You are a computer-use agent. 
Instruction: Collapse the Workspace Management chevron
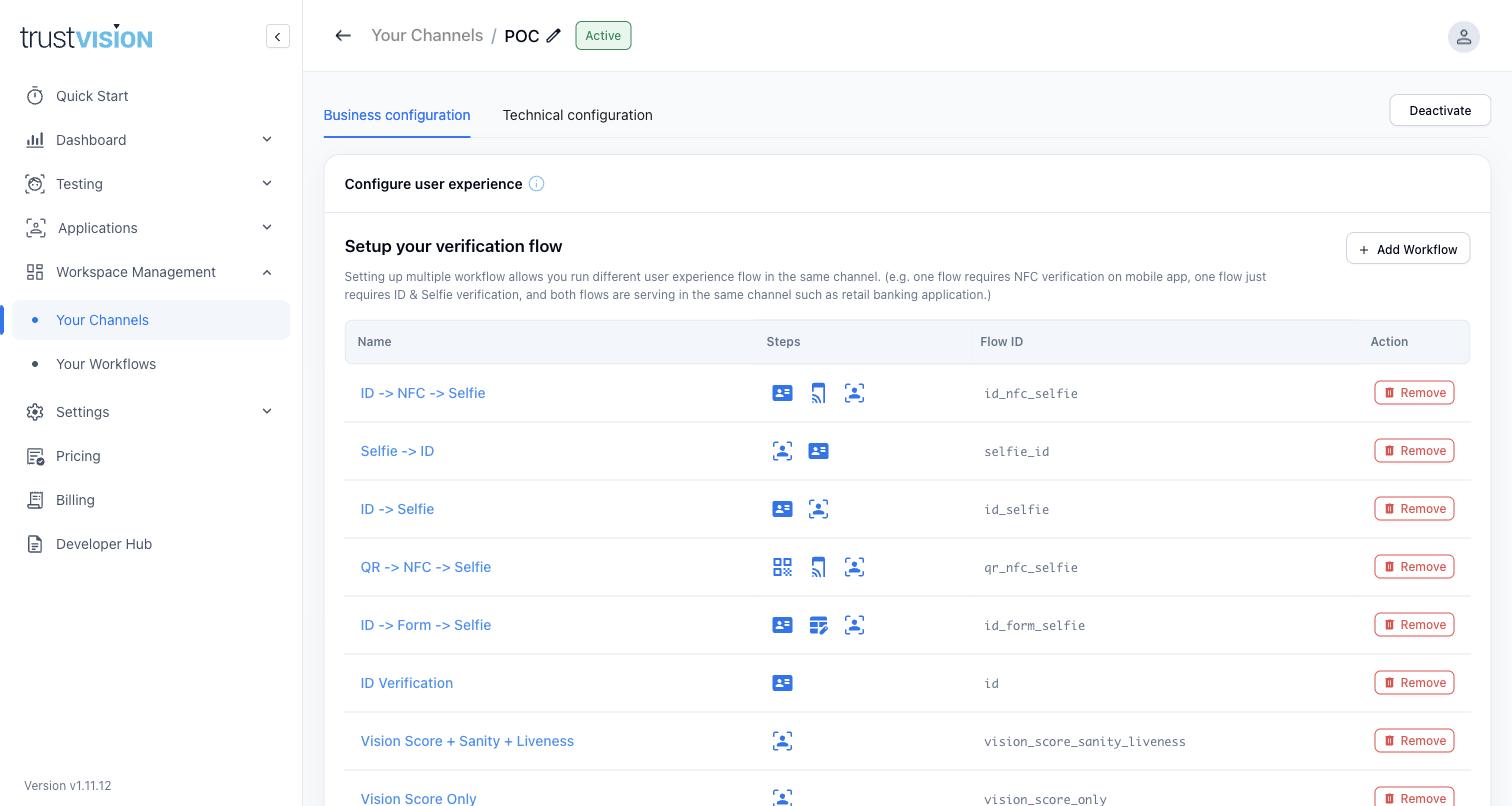coord(267,272)
